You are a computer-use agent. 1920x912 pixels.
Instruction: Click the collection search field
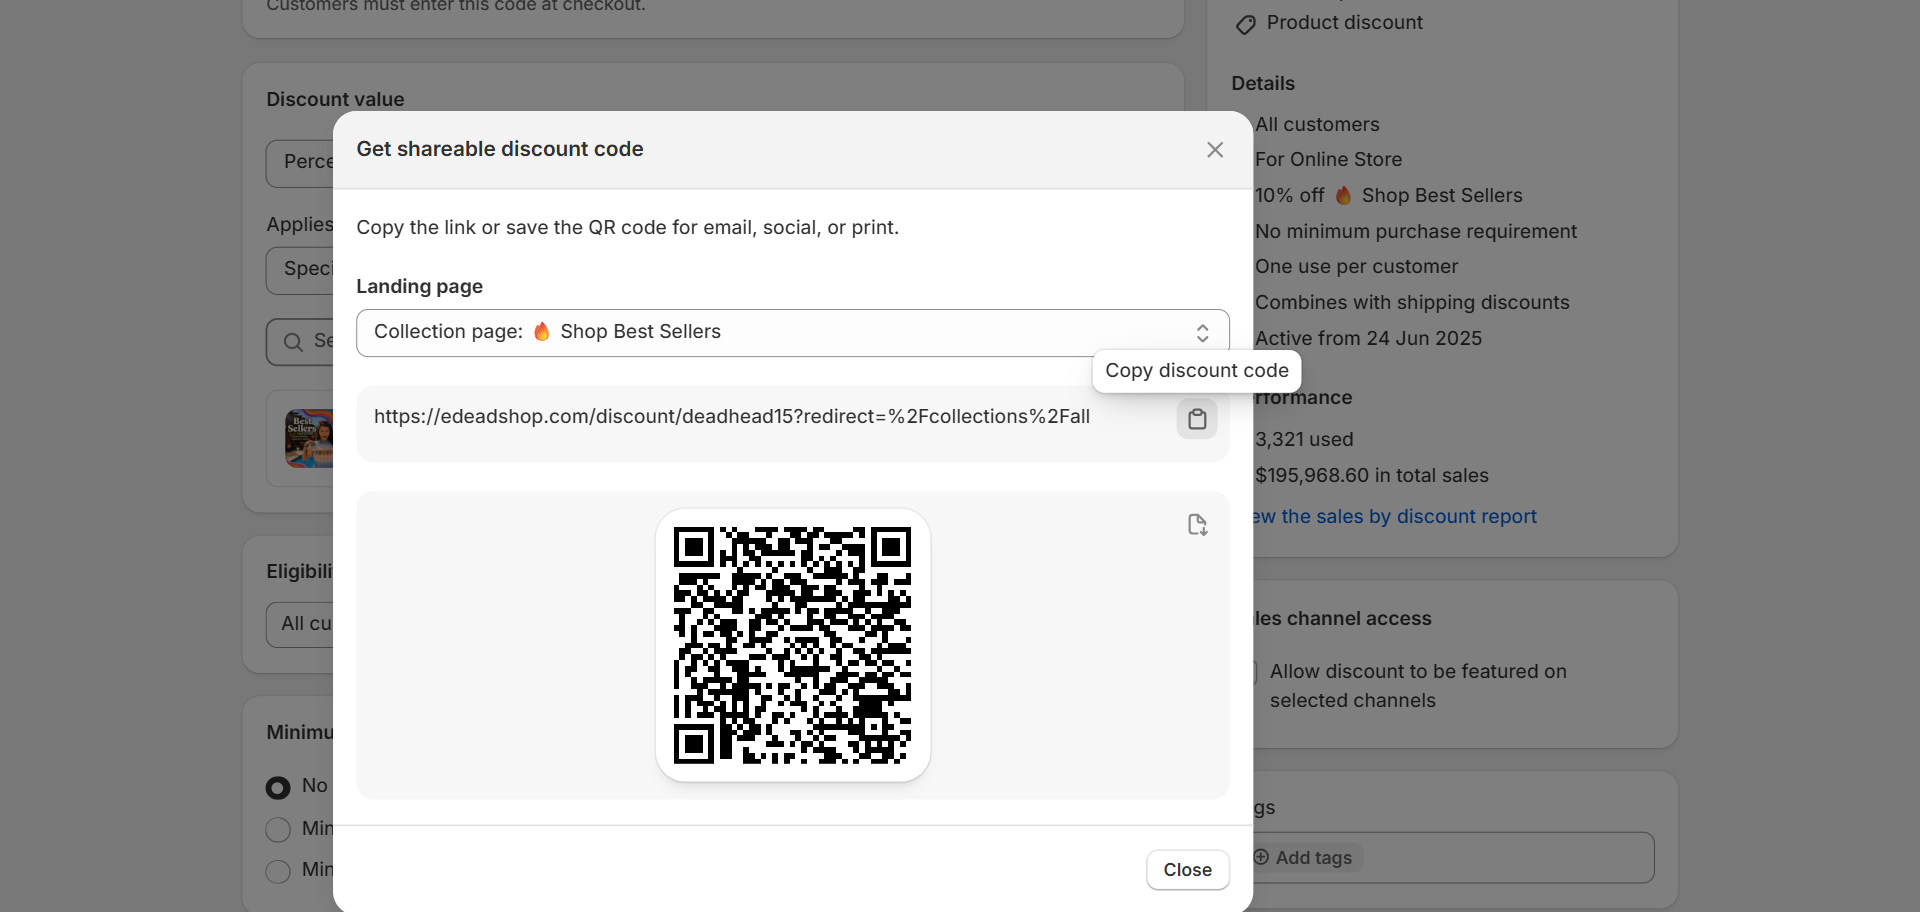click(x=300, y=342)
